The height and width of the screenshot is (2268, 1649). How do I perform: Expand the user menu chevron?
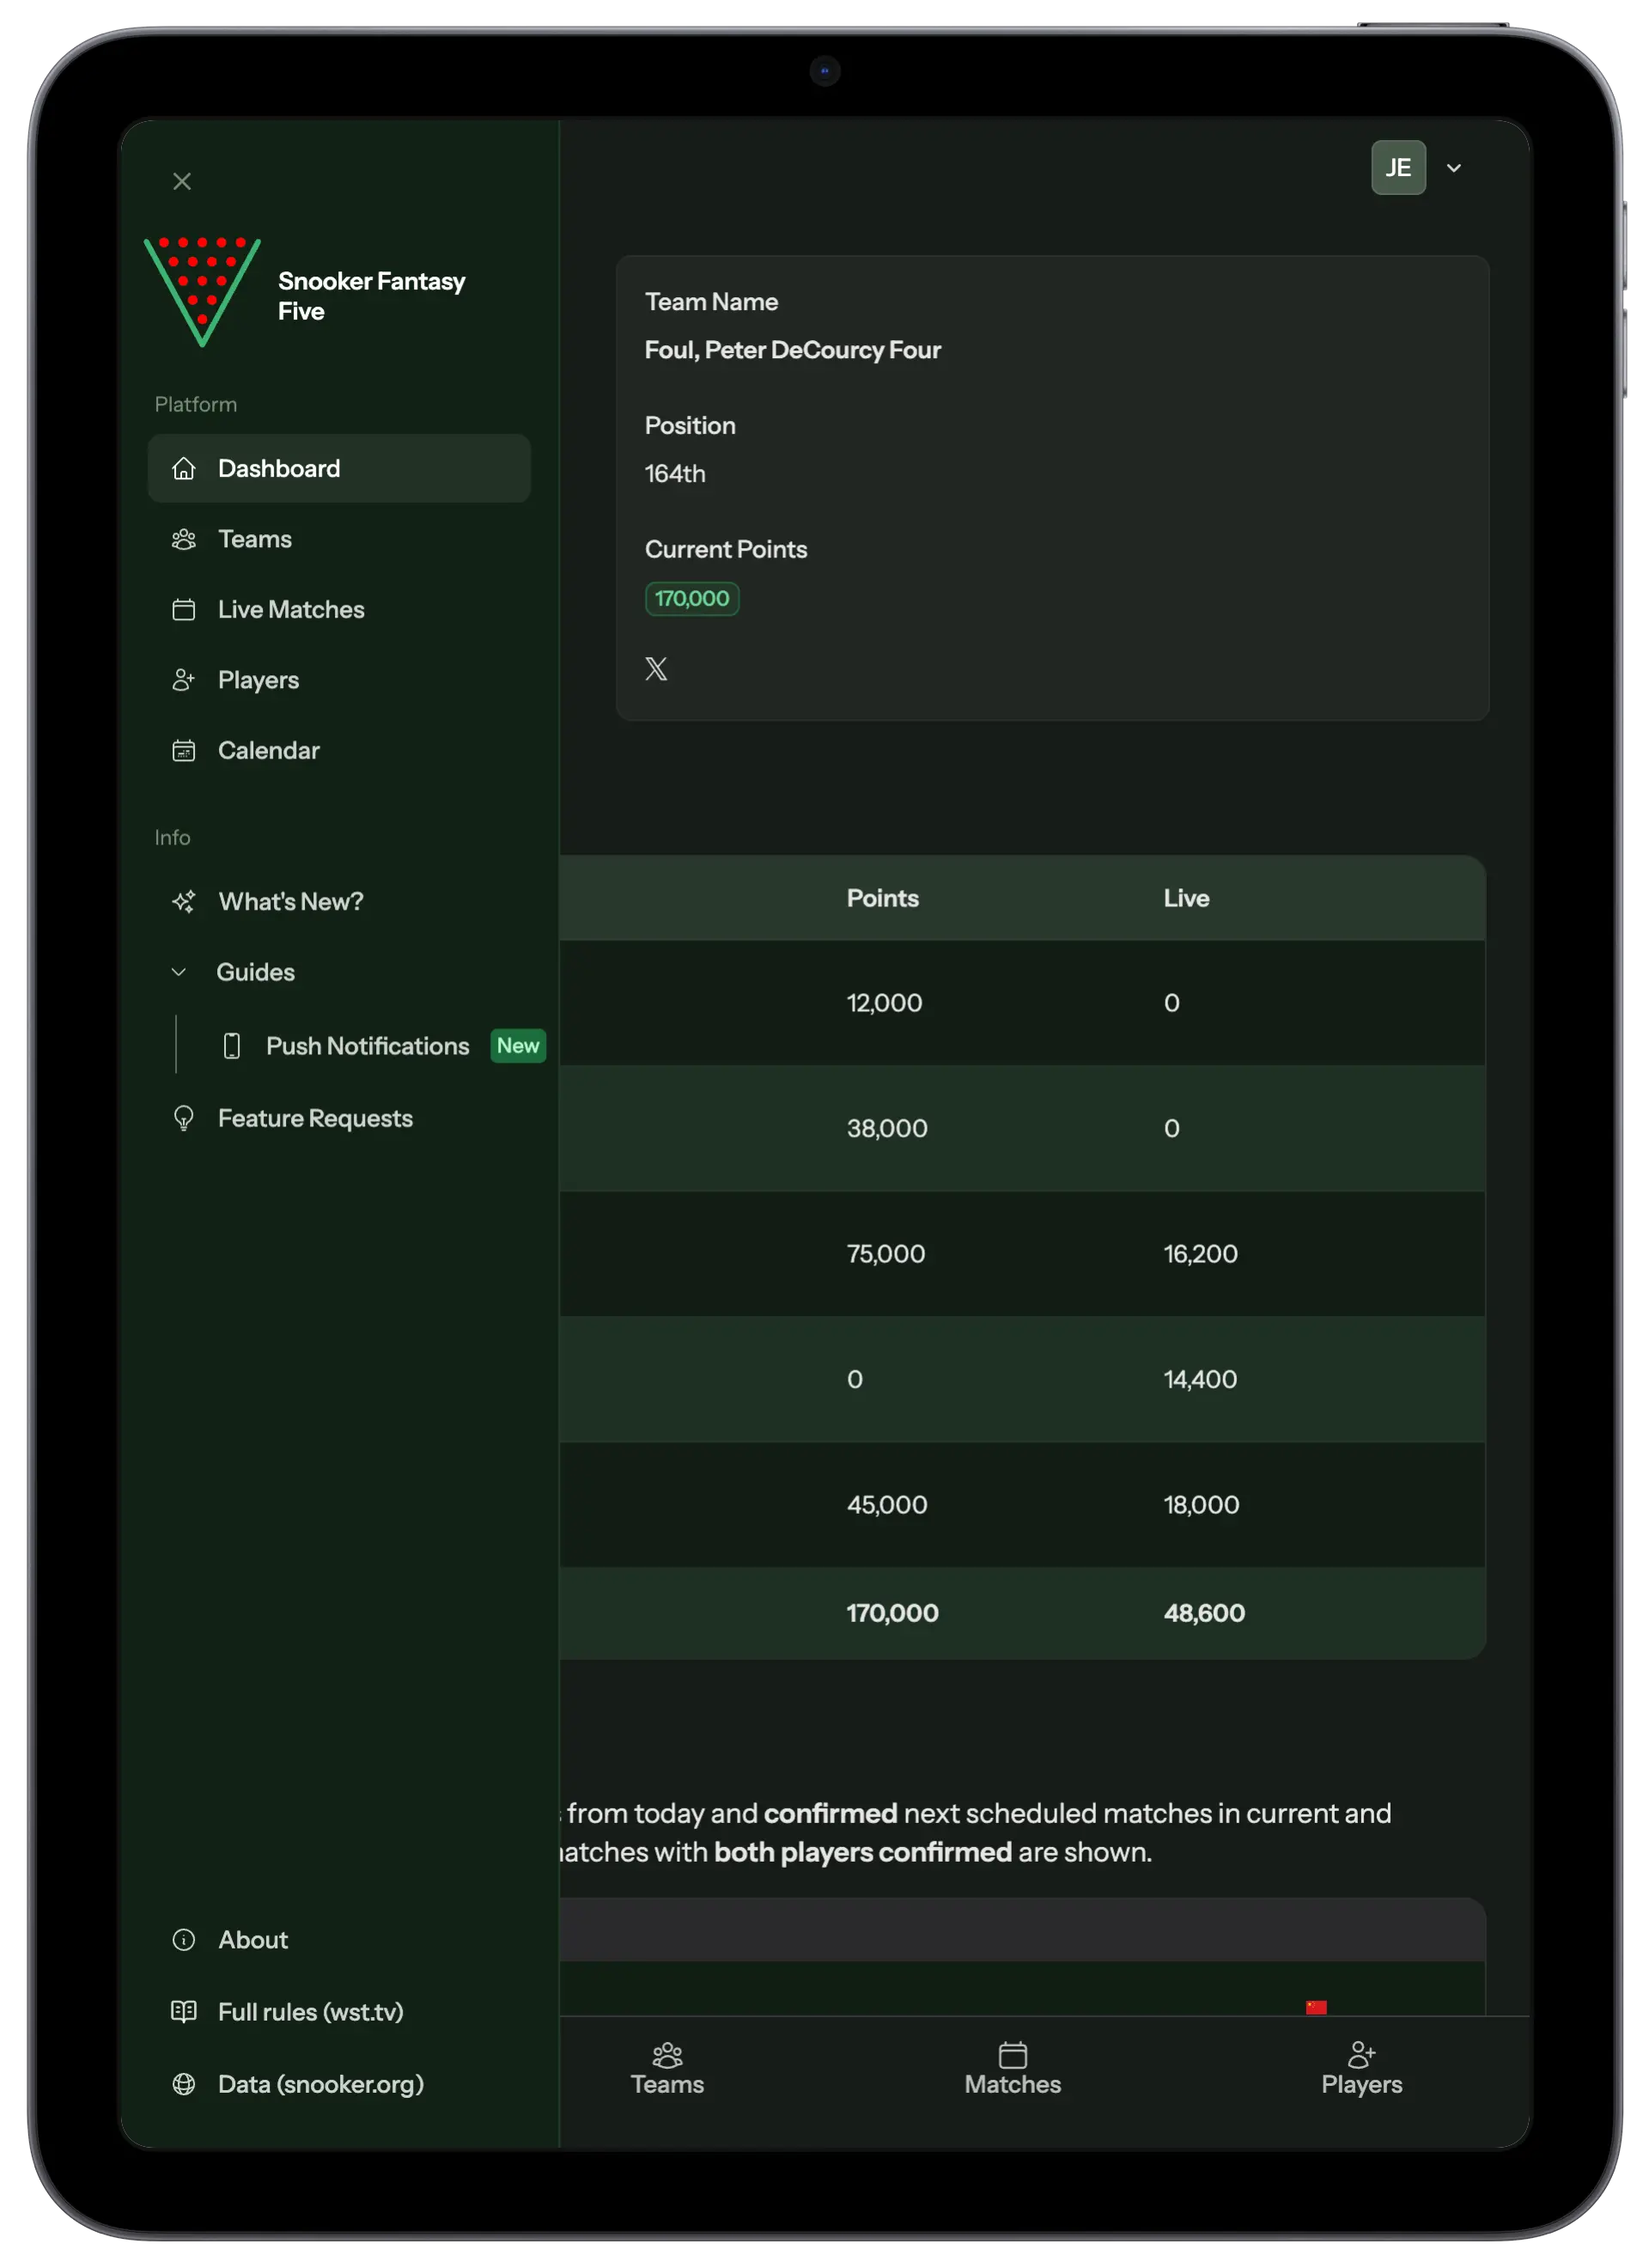coord(1454,168)
